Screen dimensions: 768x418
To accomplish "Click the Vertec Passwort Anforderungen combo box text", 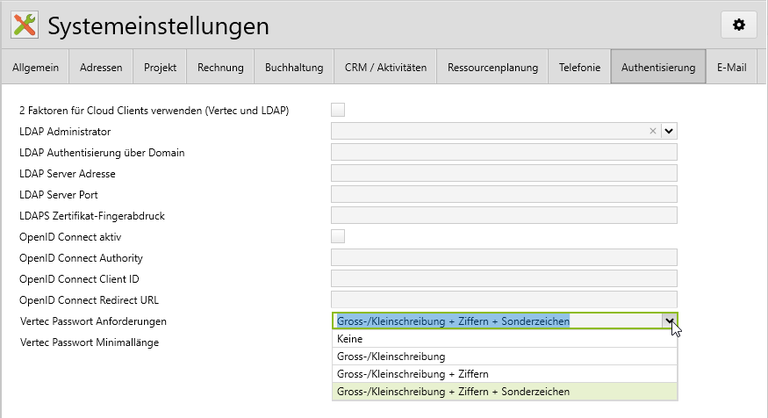I will 453,321.
